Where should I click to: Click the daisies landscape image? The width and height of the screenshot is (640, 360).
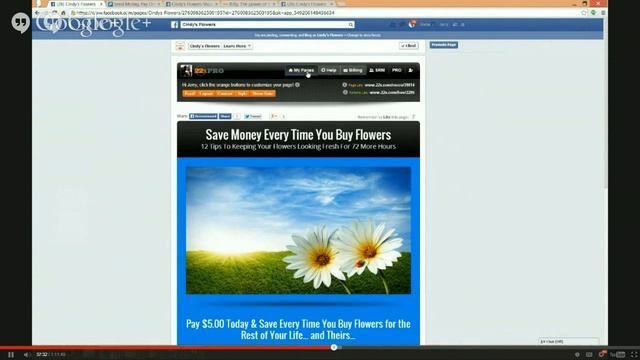point(298,230)
